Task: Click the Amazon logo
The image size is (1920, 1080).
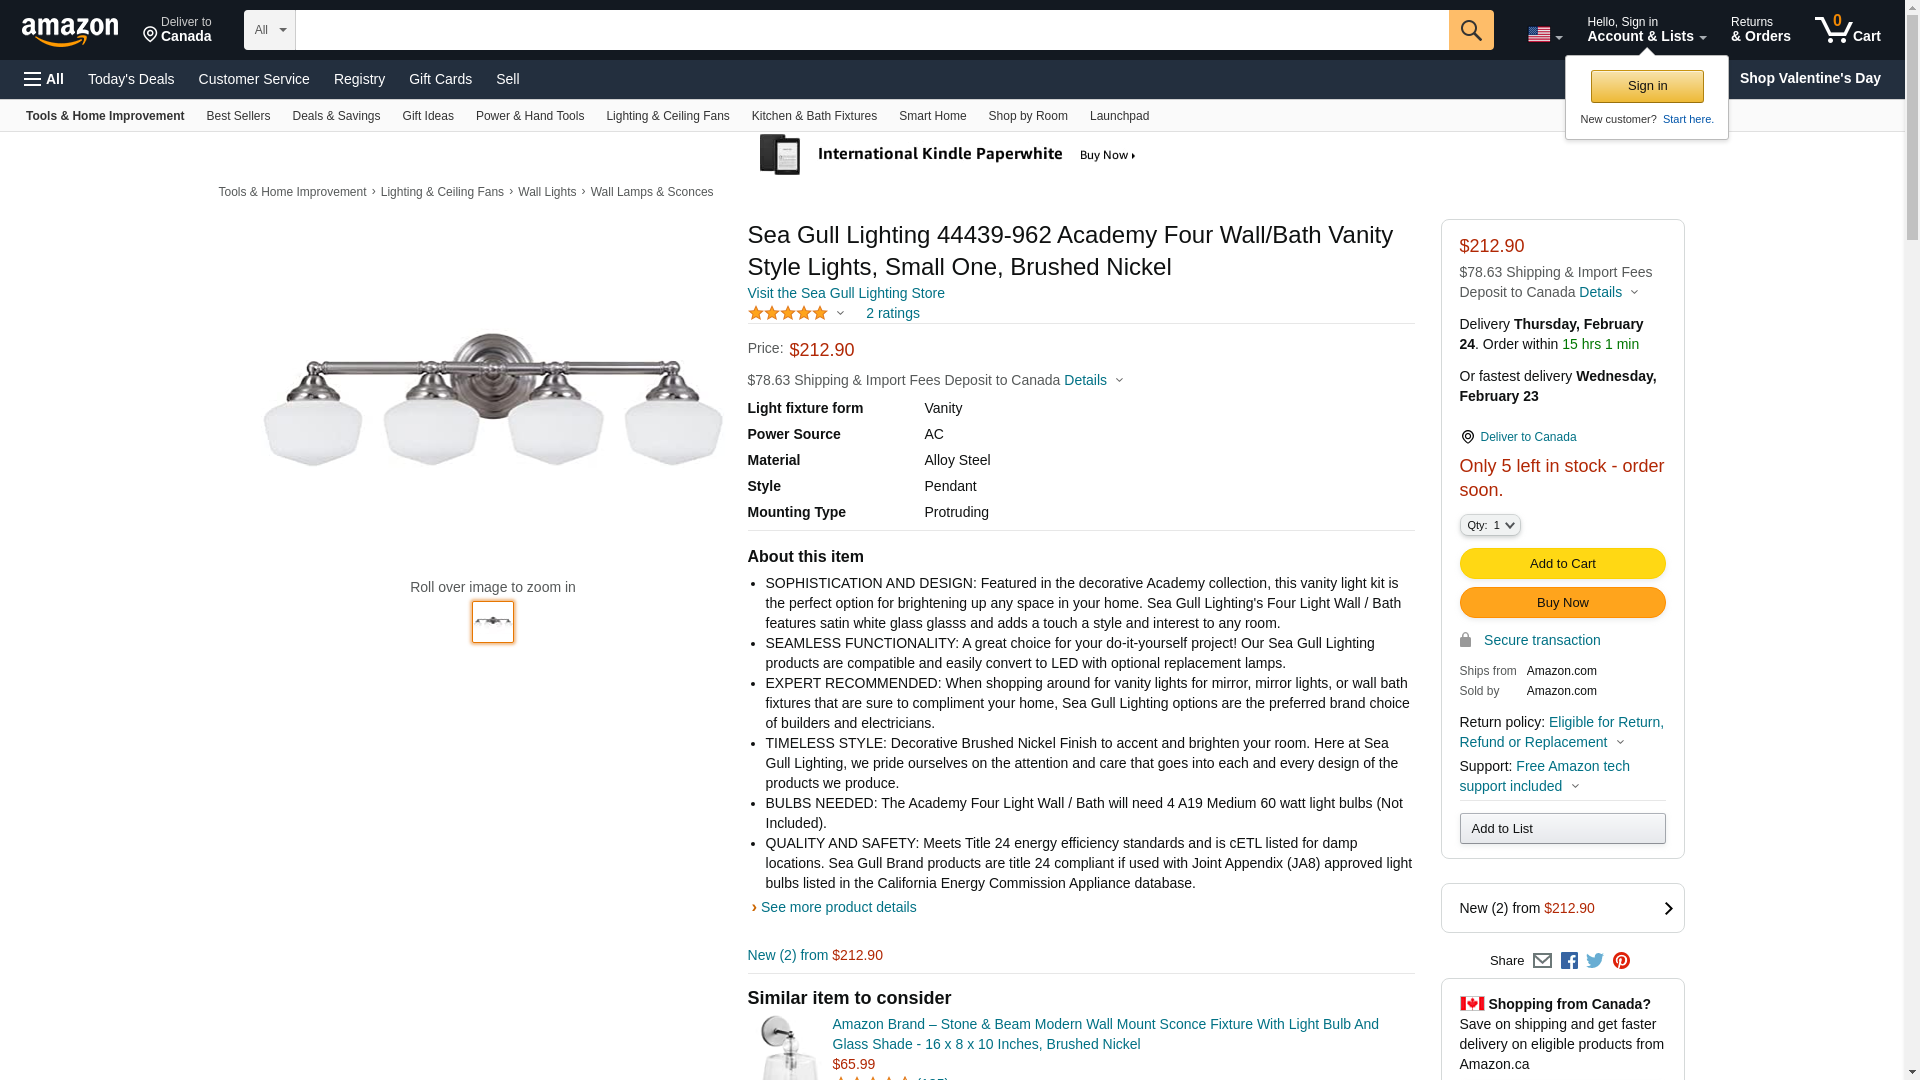Action: click(70, 32)
